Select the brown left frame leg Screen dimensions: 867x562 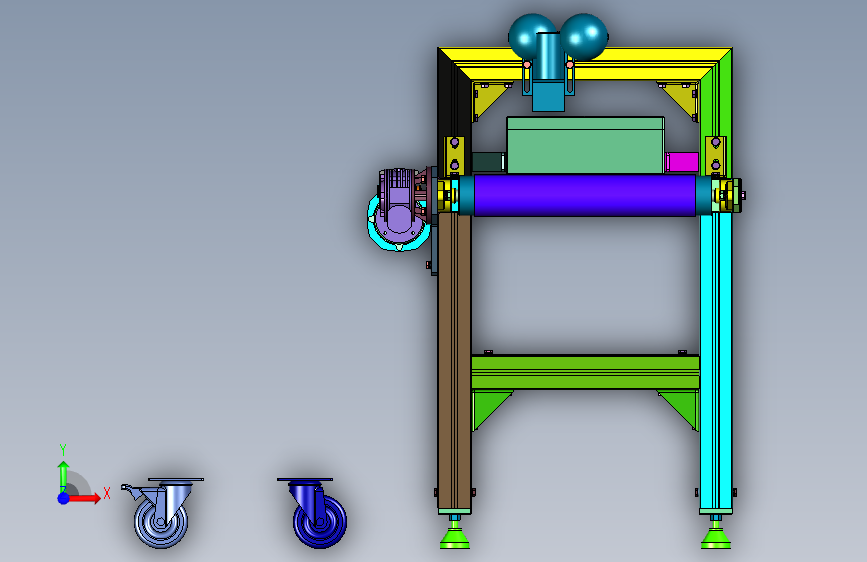pyautogui.click(x=454, y=362)
